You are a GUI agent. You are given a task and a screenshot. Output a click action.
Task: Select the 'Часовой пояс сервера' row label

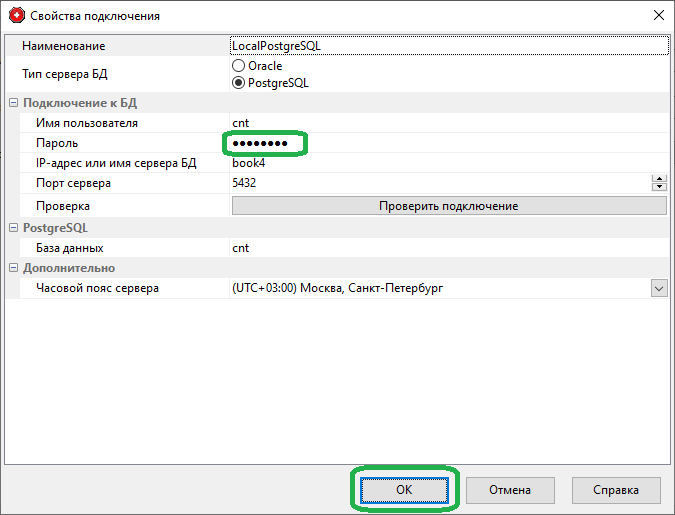[97, 288]
